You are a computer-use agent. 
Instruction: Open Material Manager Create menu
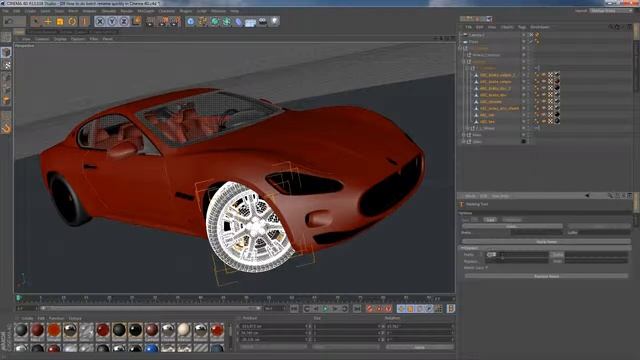(x=27, y=318)
